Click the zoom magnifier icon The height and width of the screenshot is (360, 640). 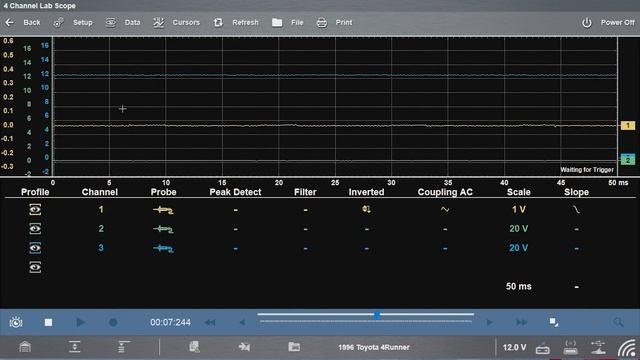pos(618,322)
